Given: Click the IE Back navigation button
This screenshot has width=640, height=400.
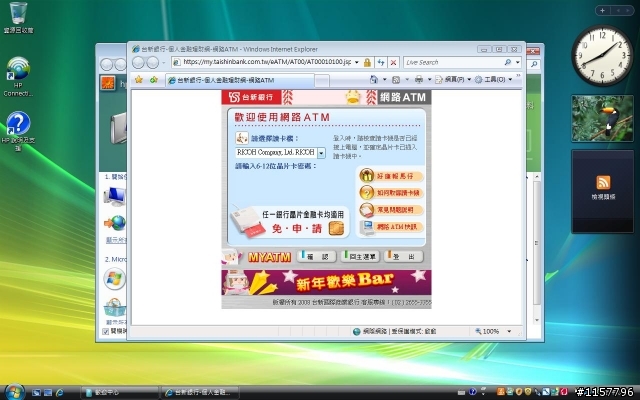Looking at the screenshot, I should coord(138,62).
